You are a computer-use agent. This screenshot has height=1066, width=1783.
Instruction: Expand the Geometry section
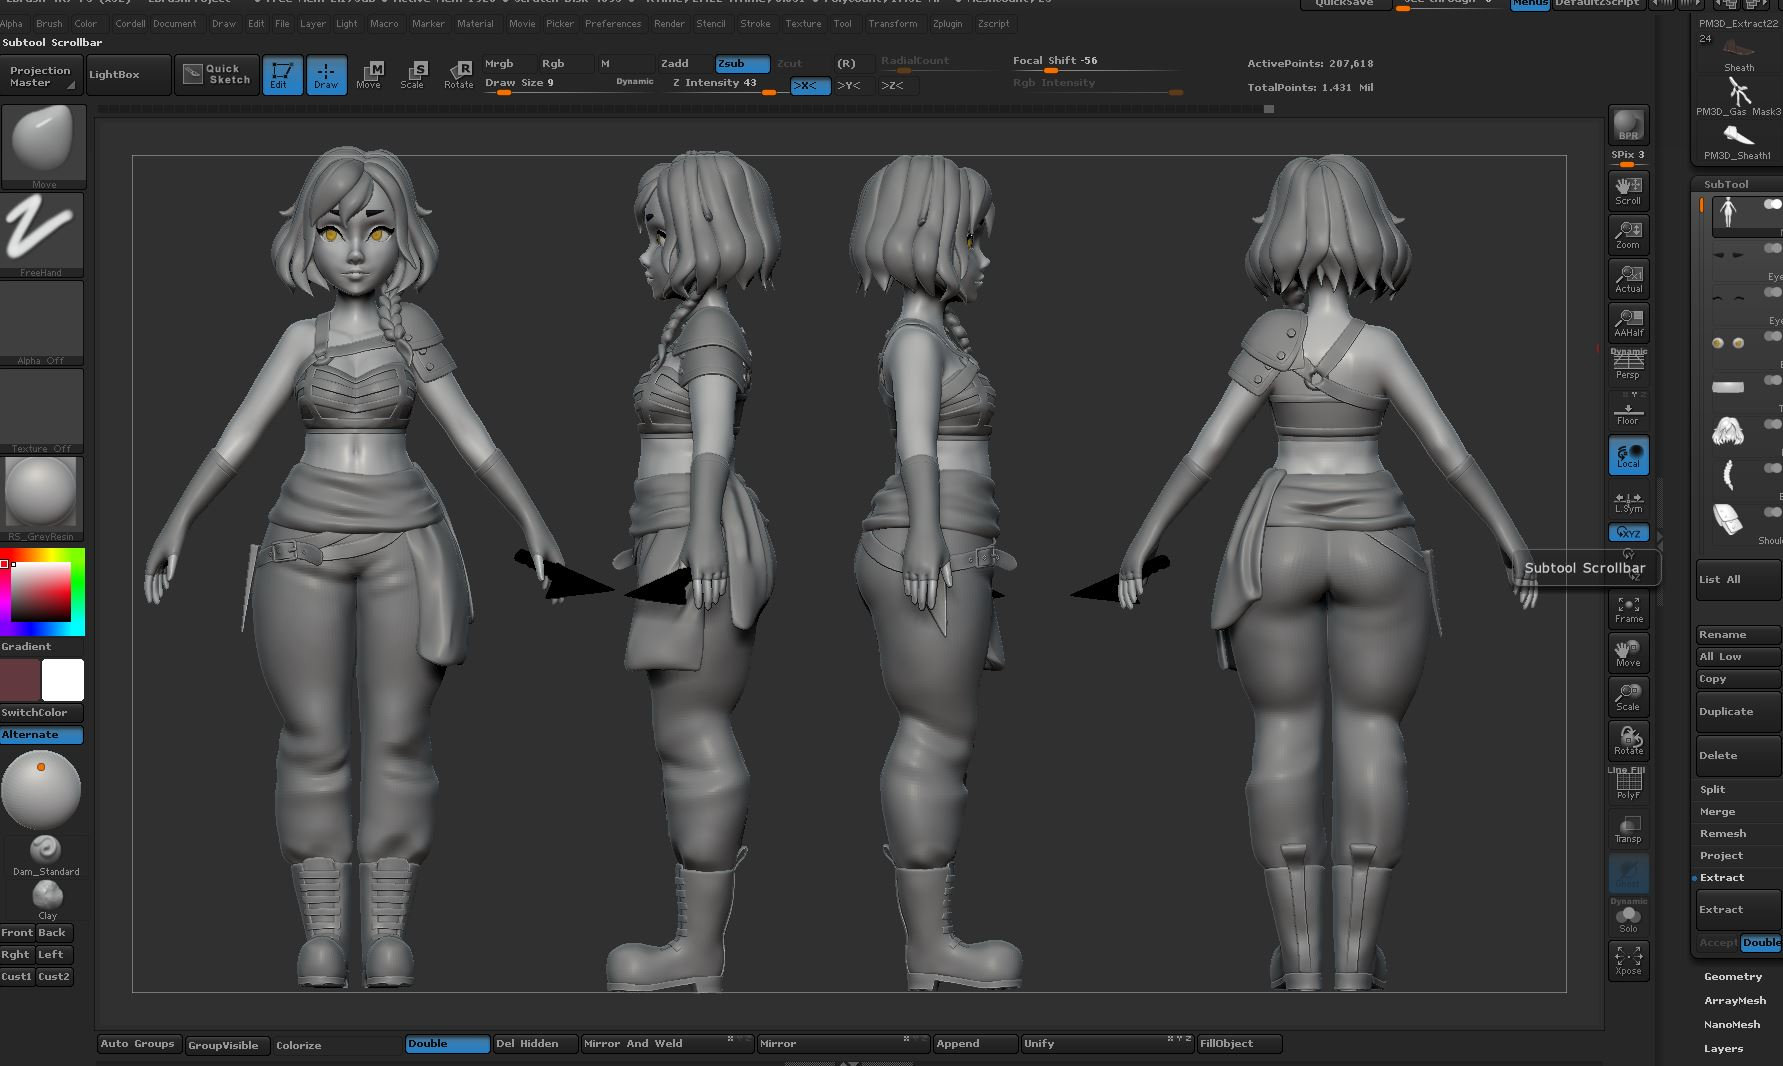(x=1733, y=977)
